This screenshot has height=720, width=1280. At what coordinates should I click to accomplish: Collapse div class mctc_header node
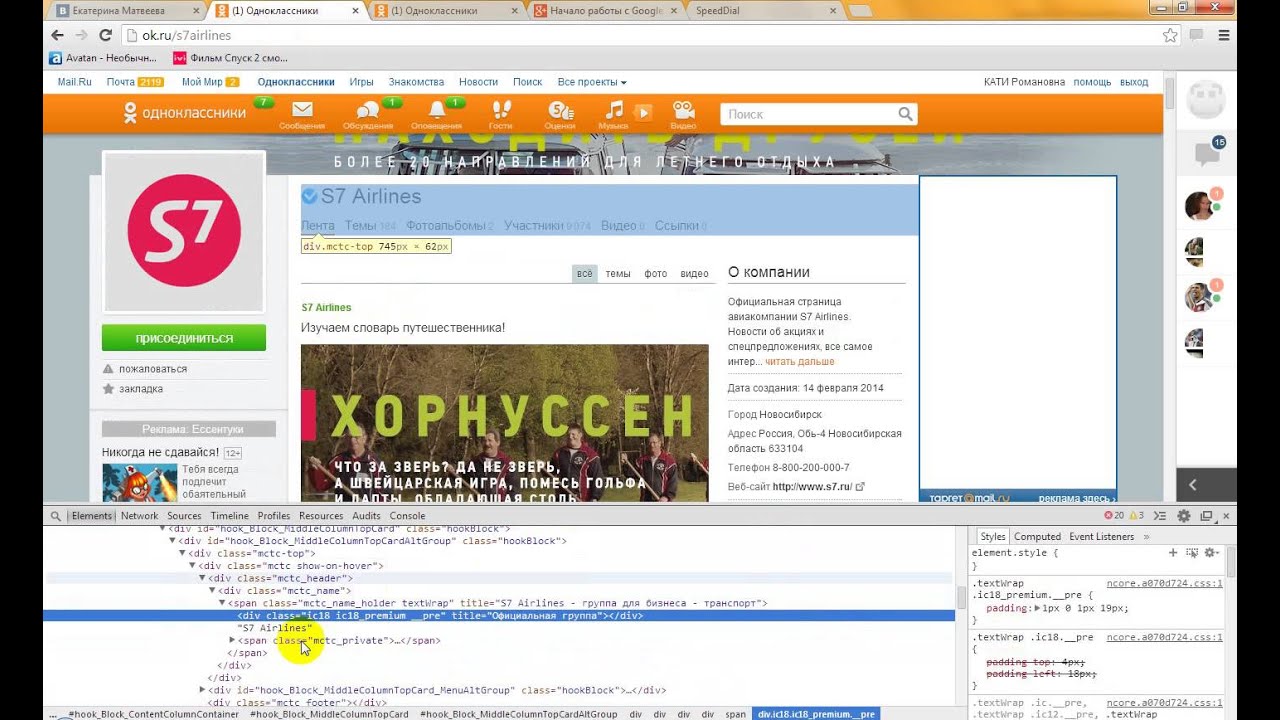click(202, 578)
